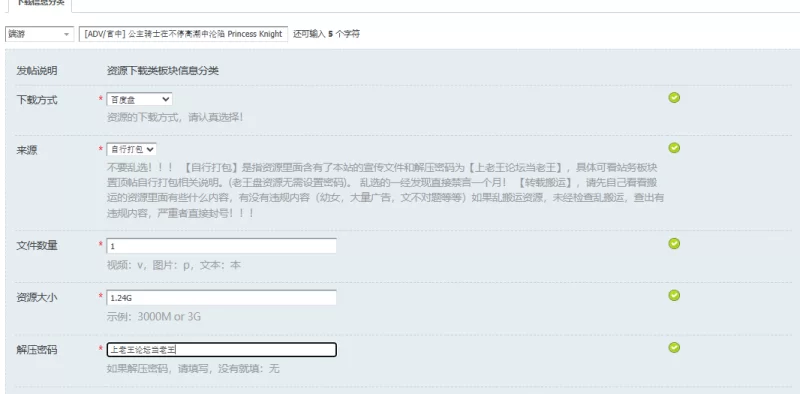Viewport: 800px width, 394px height.
Task: Click the 资源大小 field label
Action: tap(37, 298)
